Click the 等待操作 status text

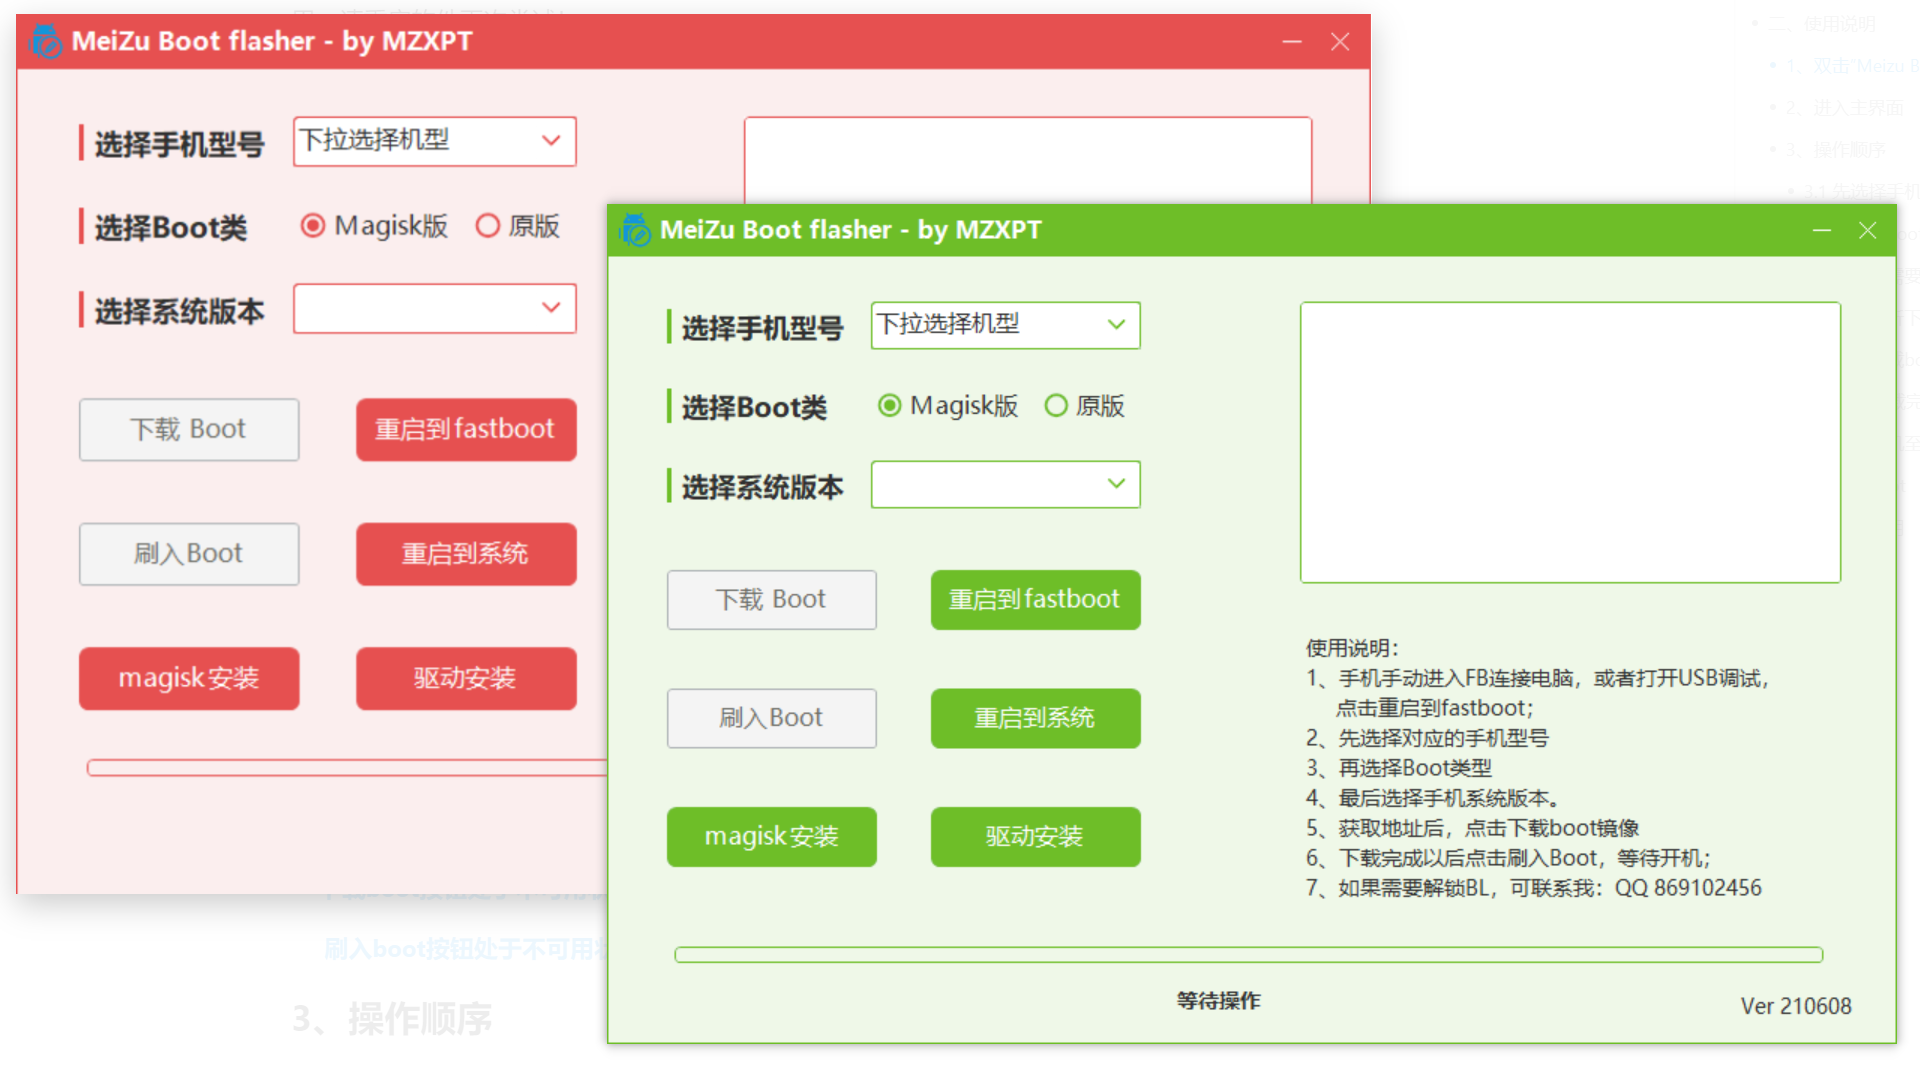(1218, 1001)
